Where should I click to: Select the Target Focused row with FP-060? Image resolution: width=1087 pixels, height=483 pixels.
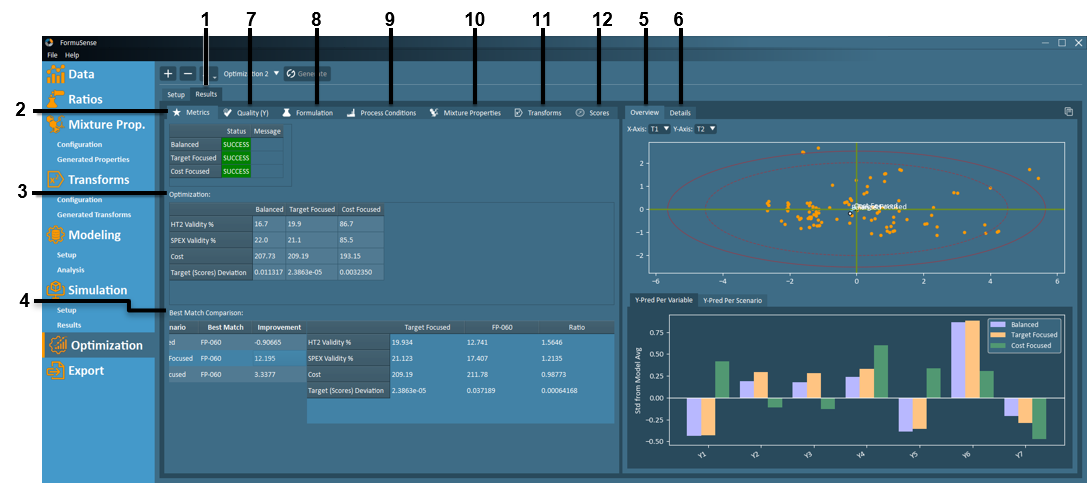coord(235,357)
